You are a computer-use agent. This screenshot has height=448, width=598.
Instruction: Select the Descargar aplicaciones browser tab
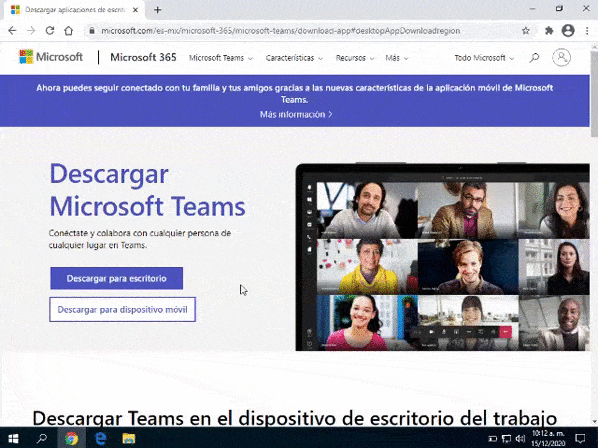coord(74,10)
